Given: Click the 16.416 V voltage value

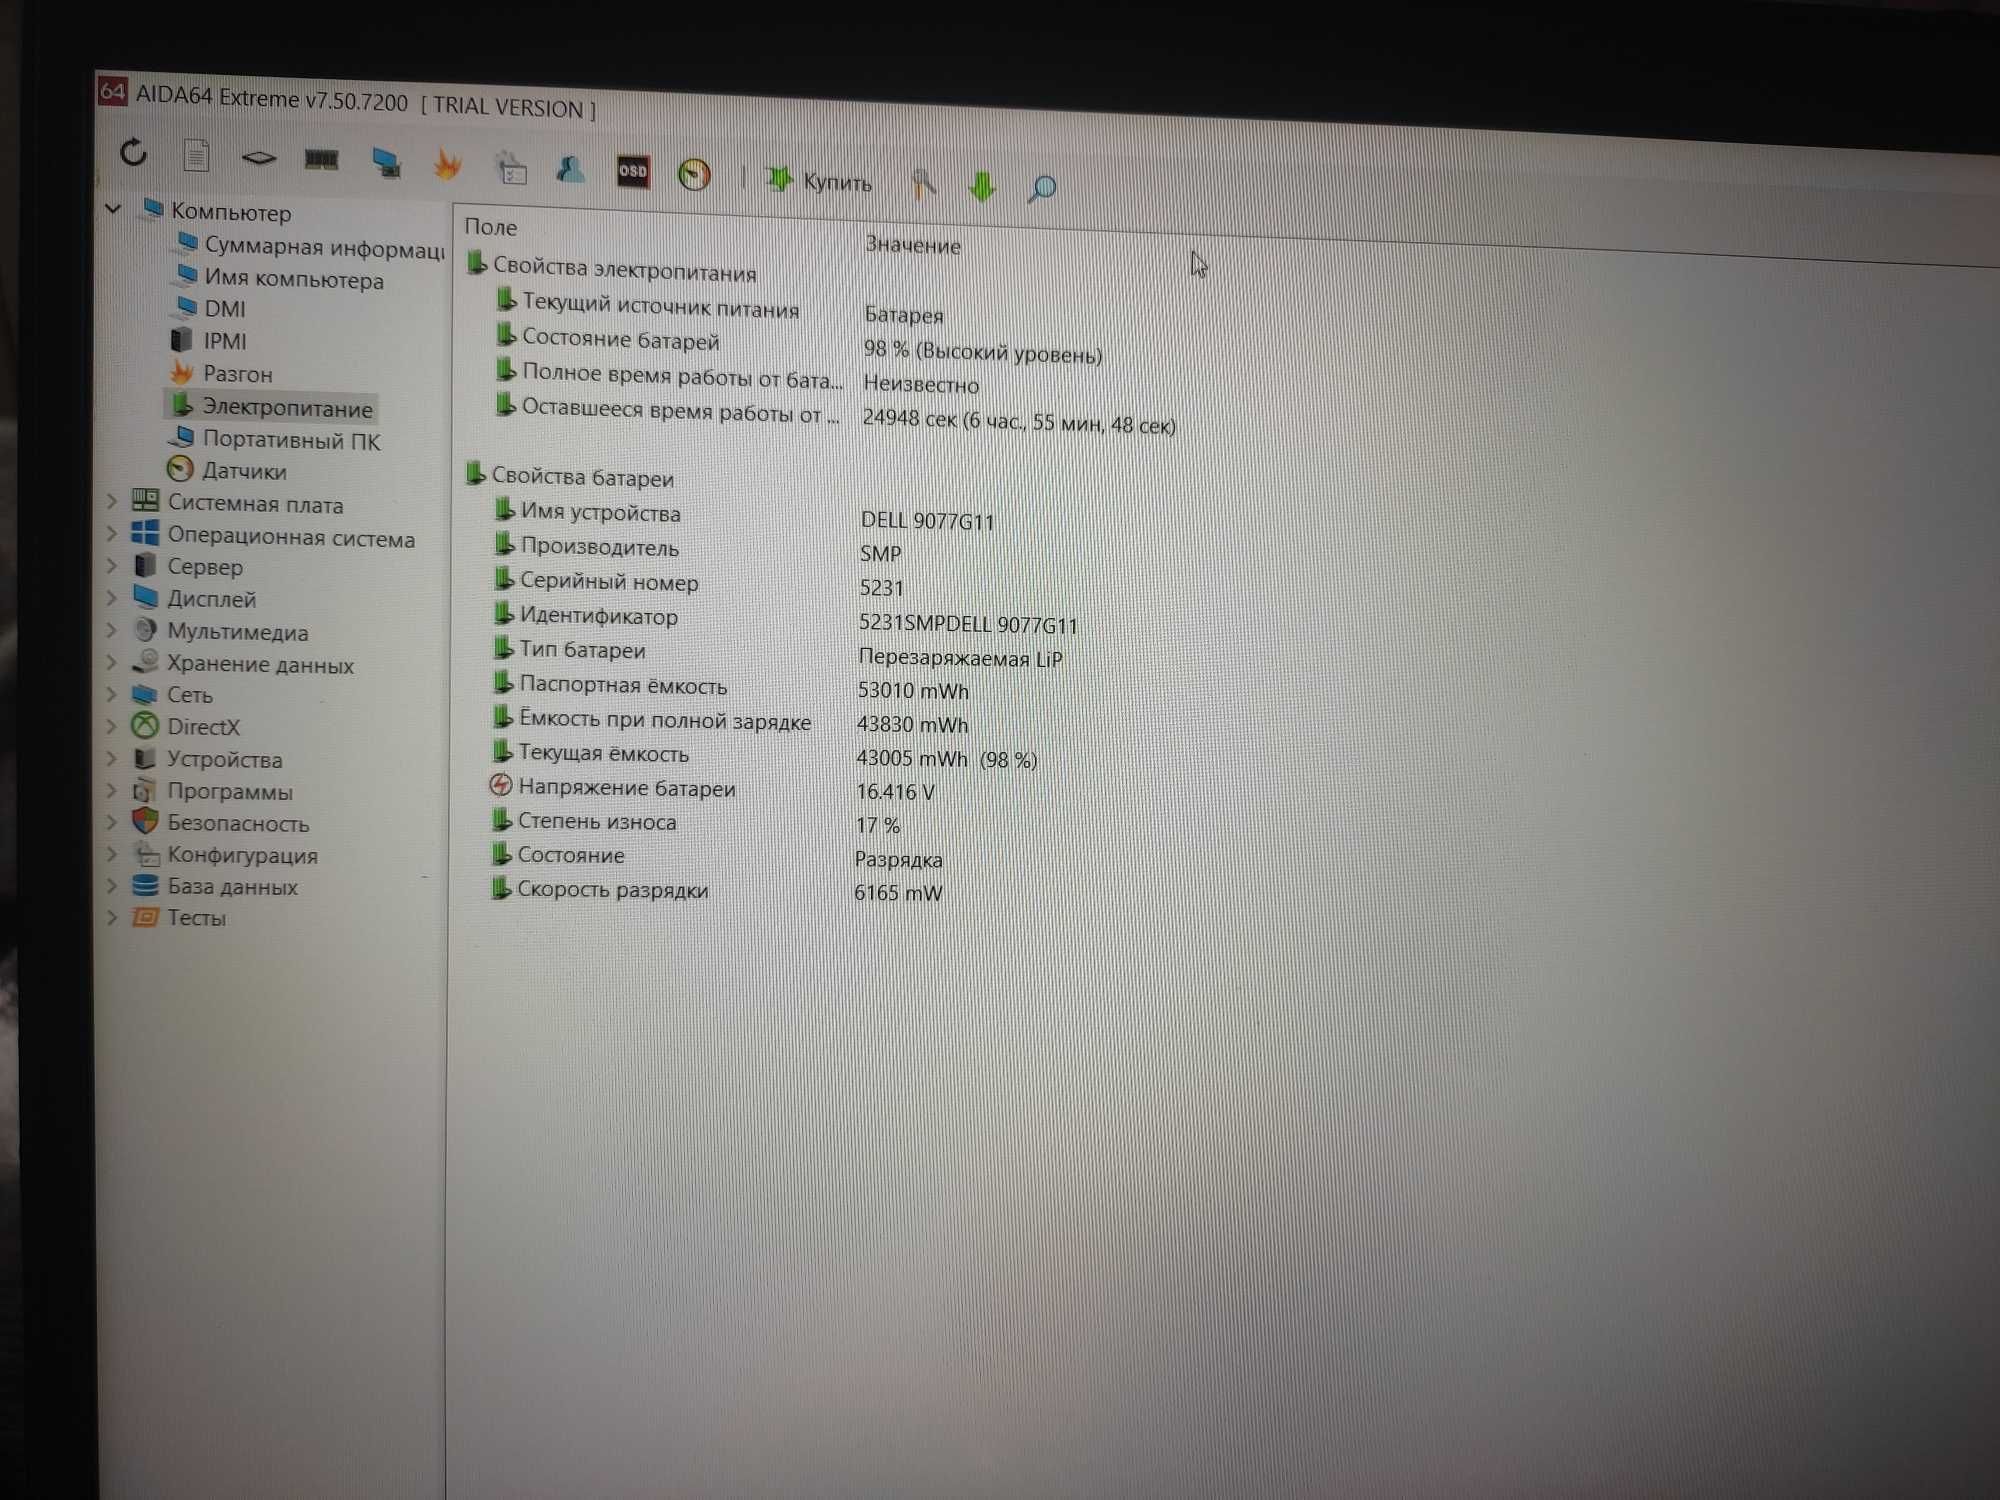Looking at the screenshot, I should [895, 791].
